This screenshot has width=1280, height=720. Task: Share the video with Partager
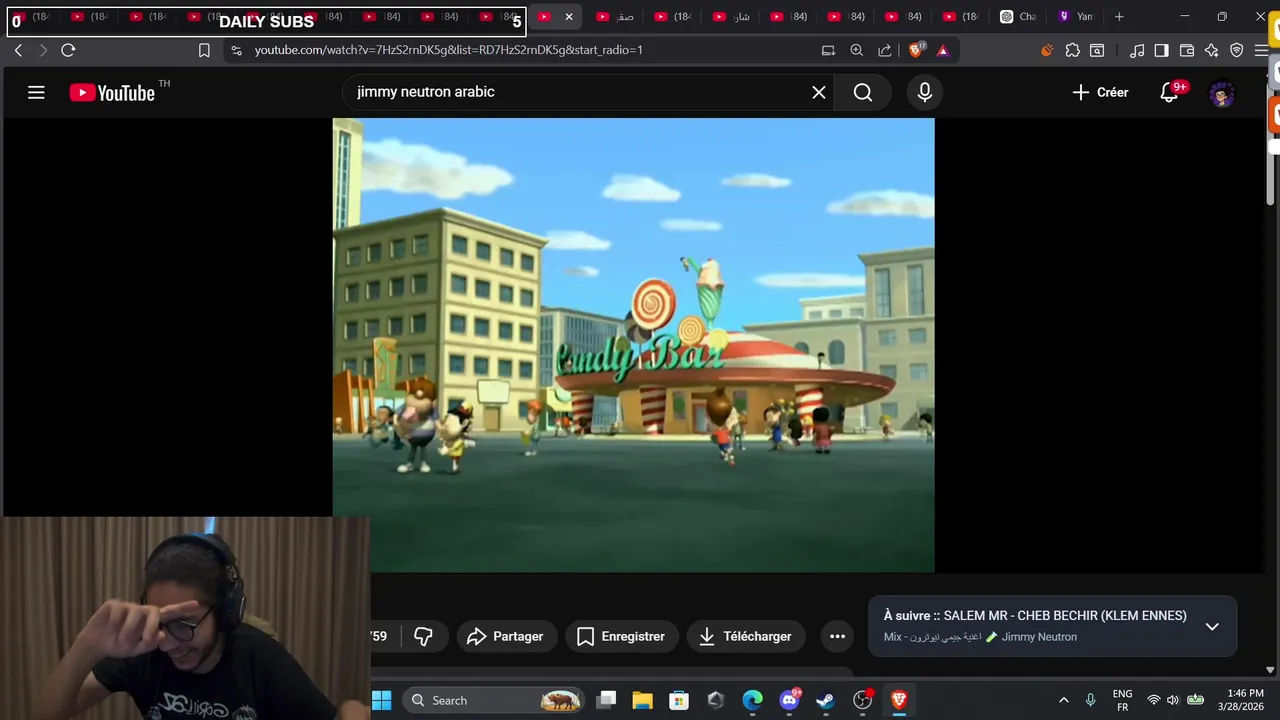tap(505, 636)
